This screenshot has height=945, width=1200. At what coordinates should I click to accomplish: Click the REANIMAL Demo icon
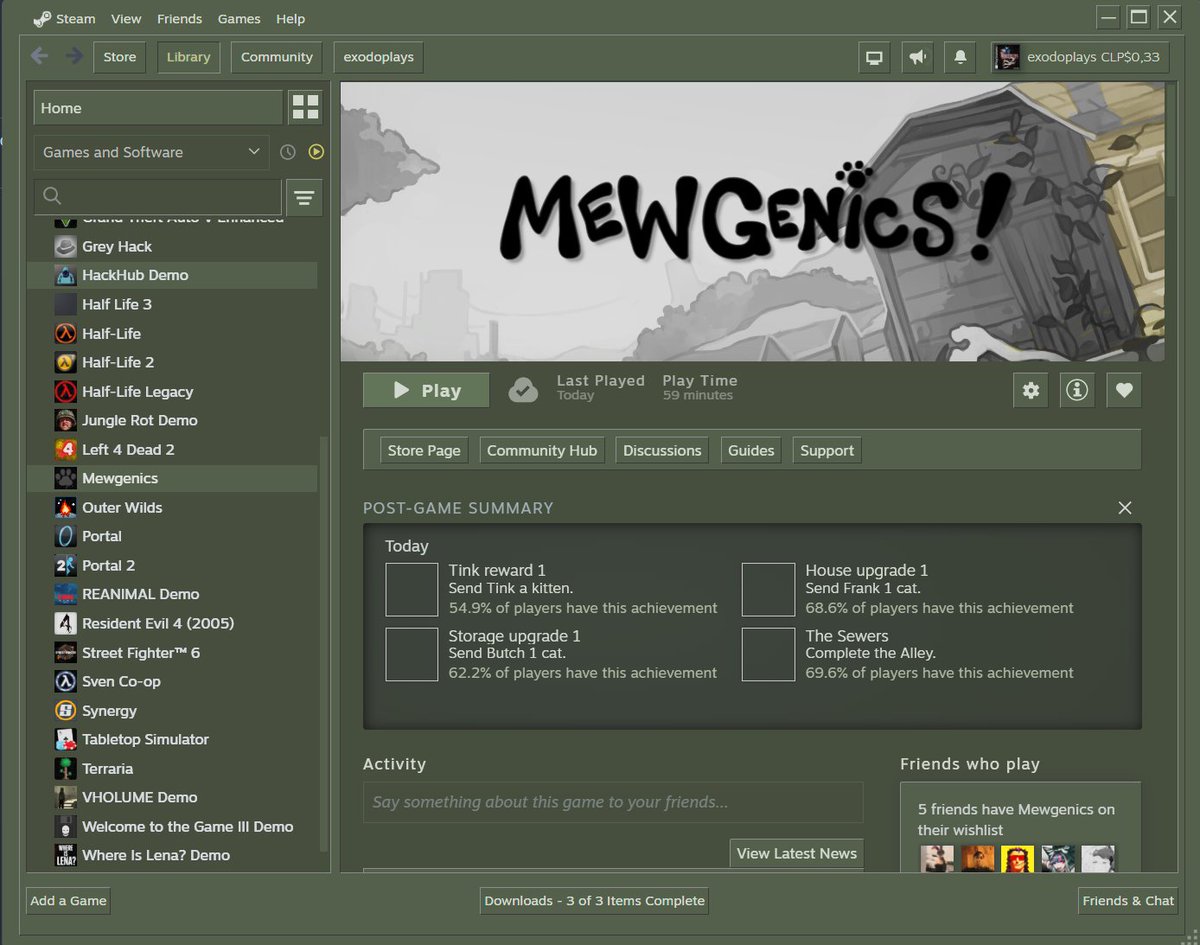point(65,594)
